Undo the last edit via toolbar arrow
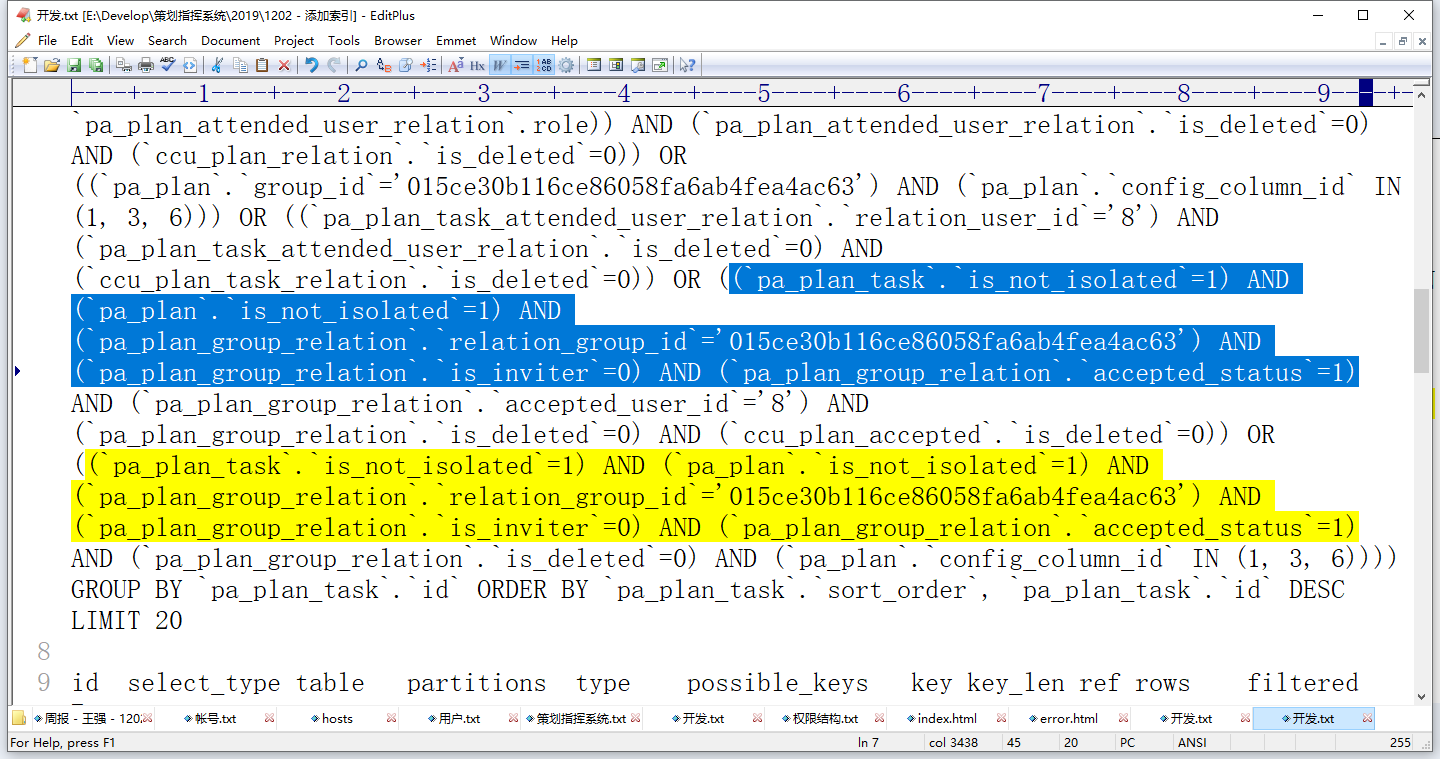 tap(312, 65)
